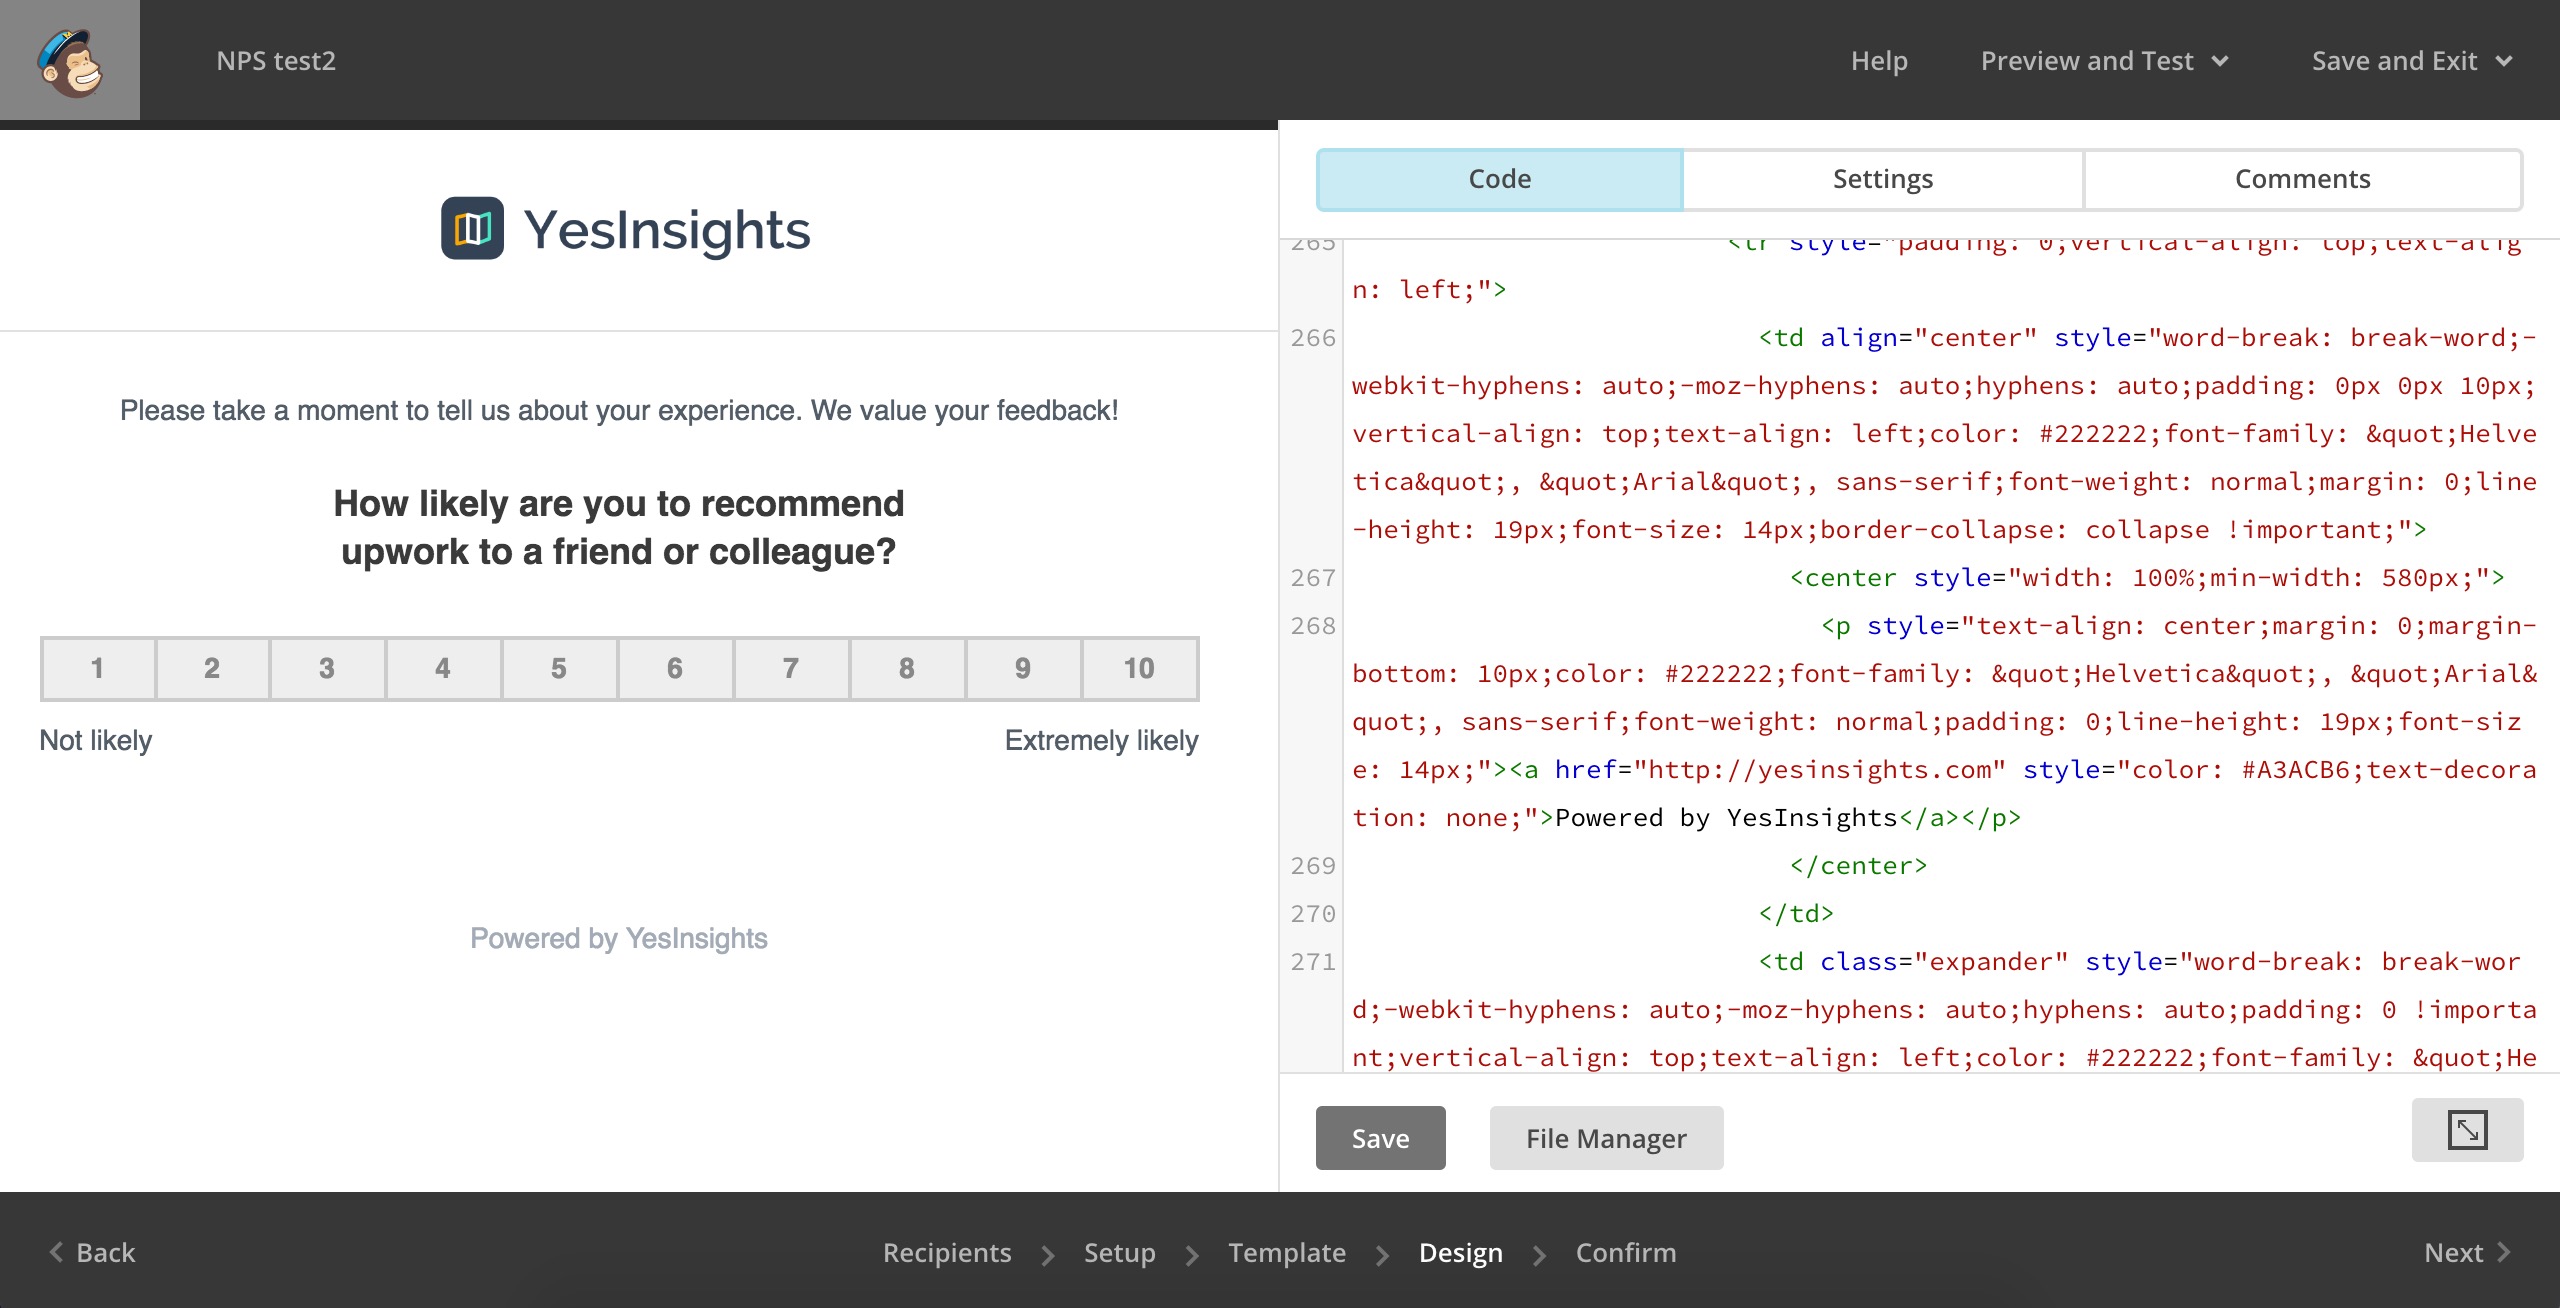This screenshot has width=2560, height=1308.
Task: Click line number 268 in the gutter
Action: point(1313,626)
